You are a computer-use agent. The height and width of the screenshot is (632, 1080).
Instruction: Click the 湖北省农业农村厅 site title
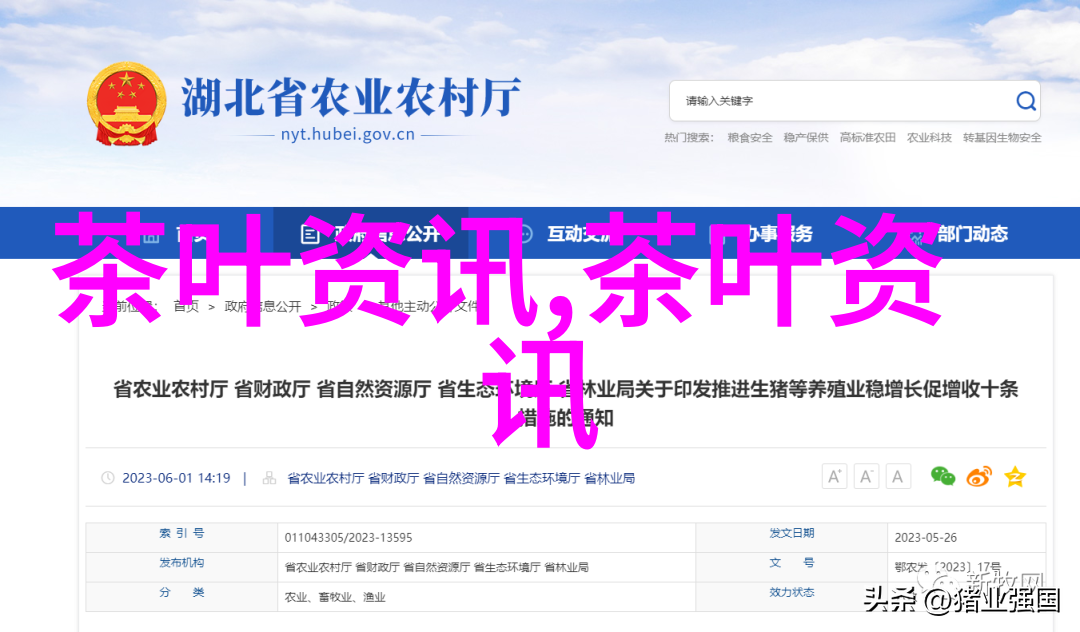(x=350, y=99)
